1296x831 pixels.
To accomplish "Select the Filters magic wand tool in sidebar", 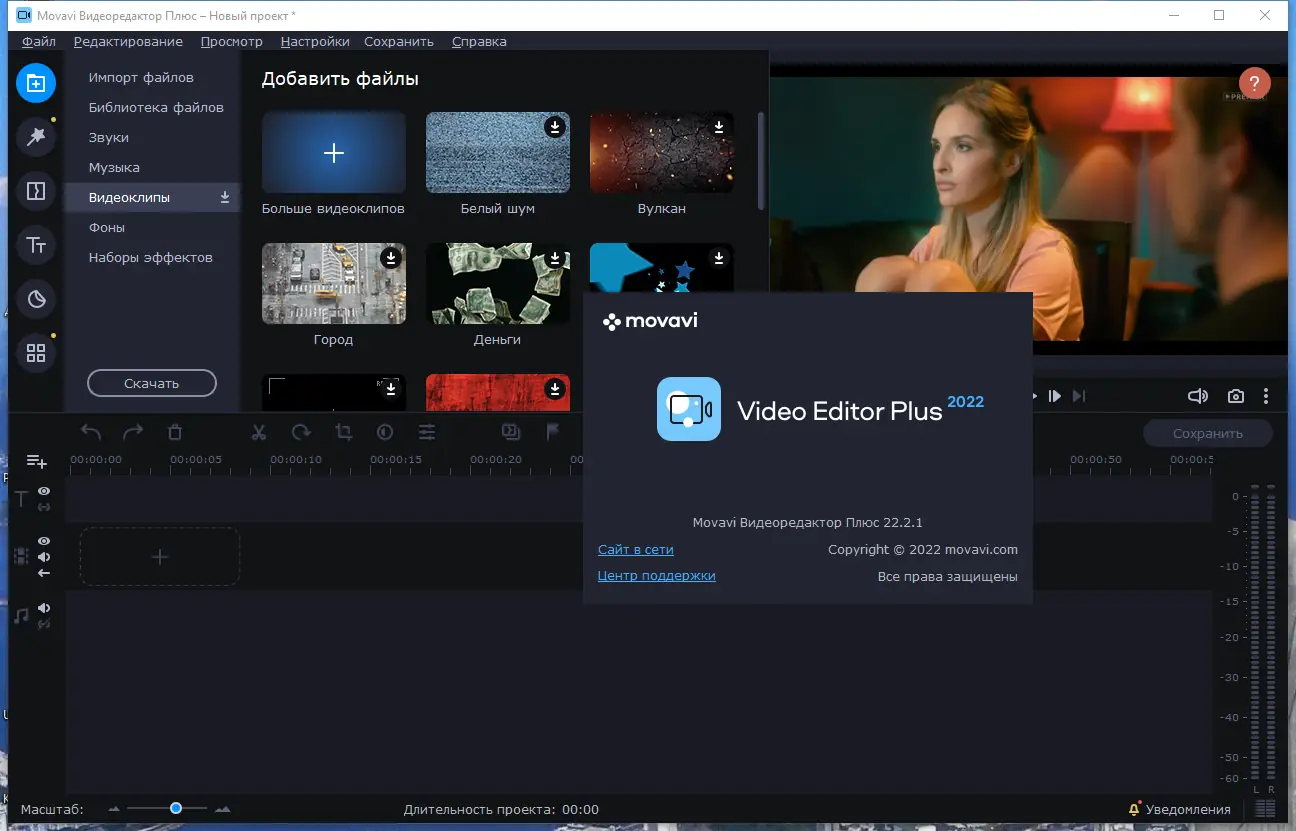I will click(x=36, y=137).
